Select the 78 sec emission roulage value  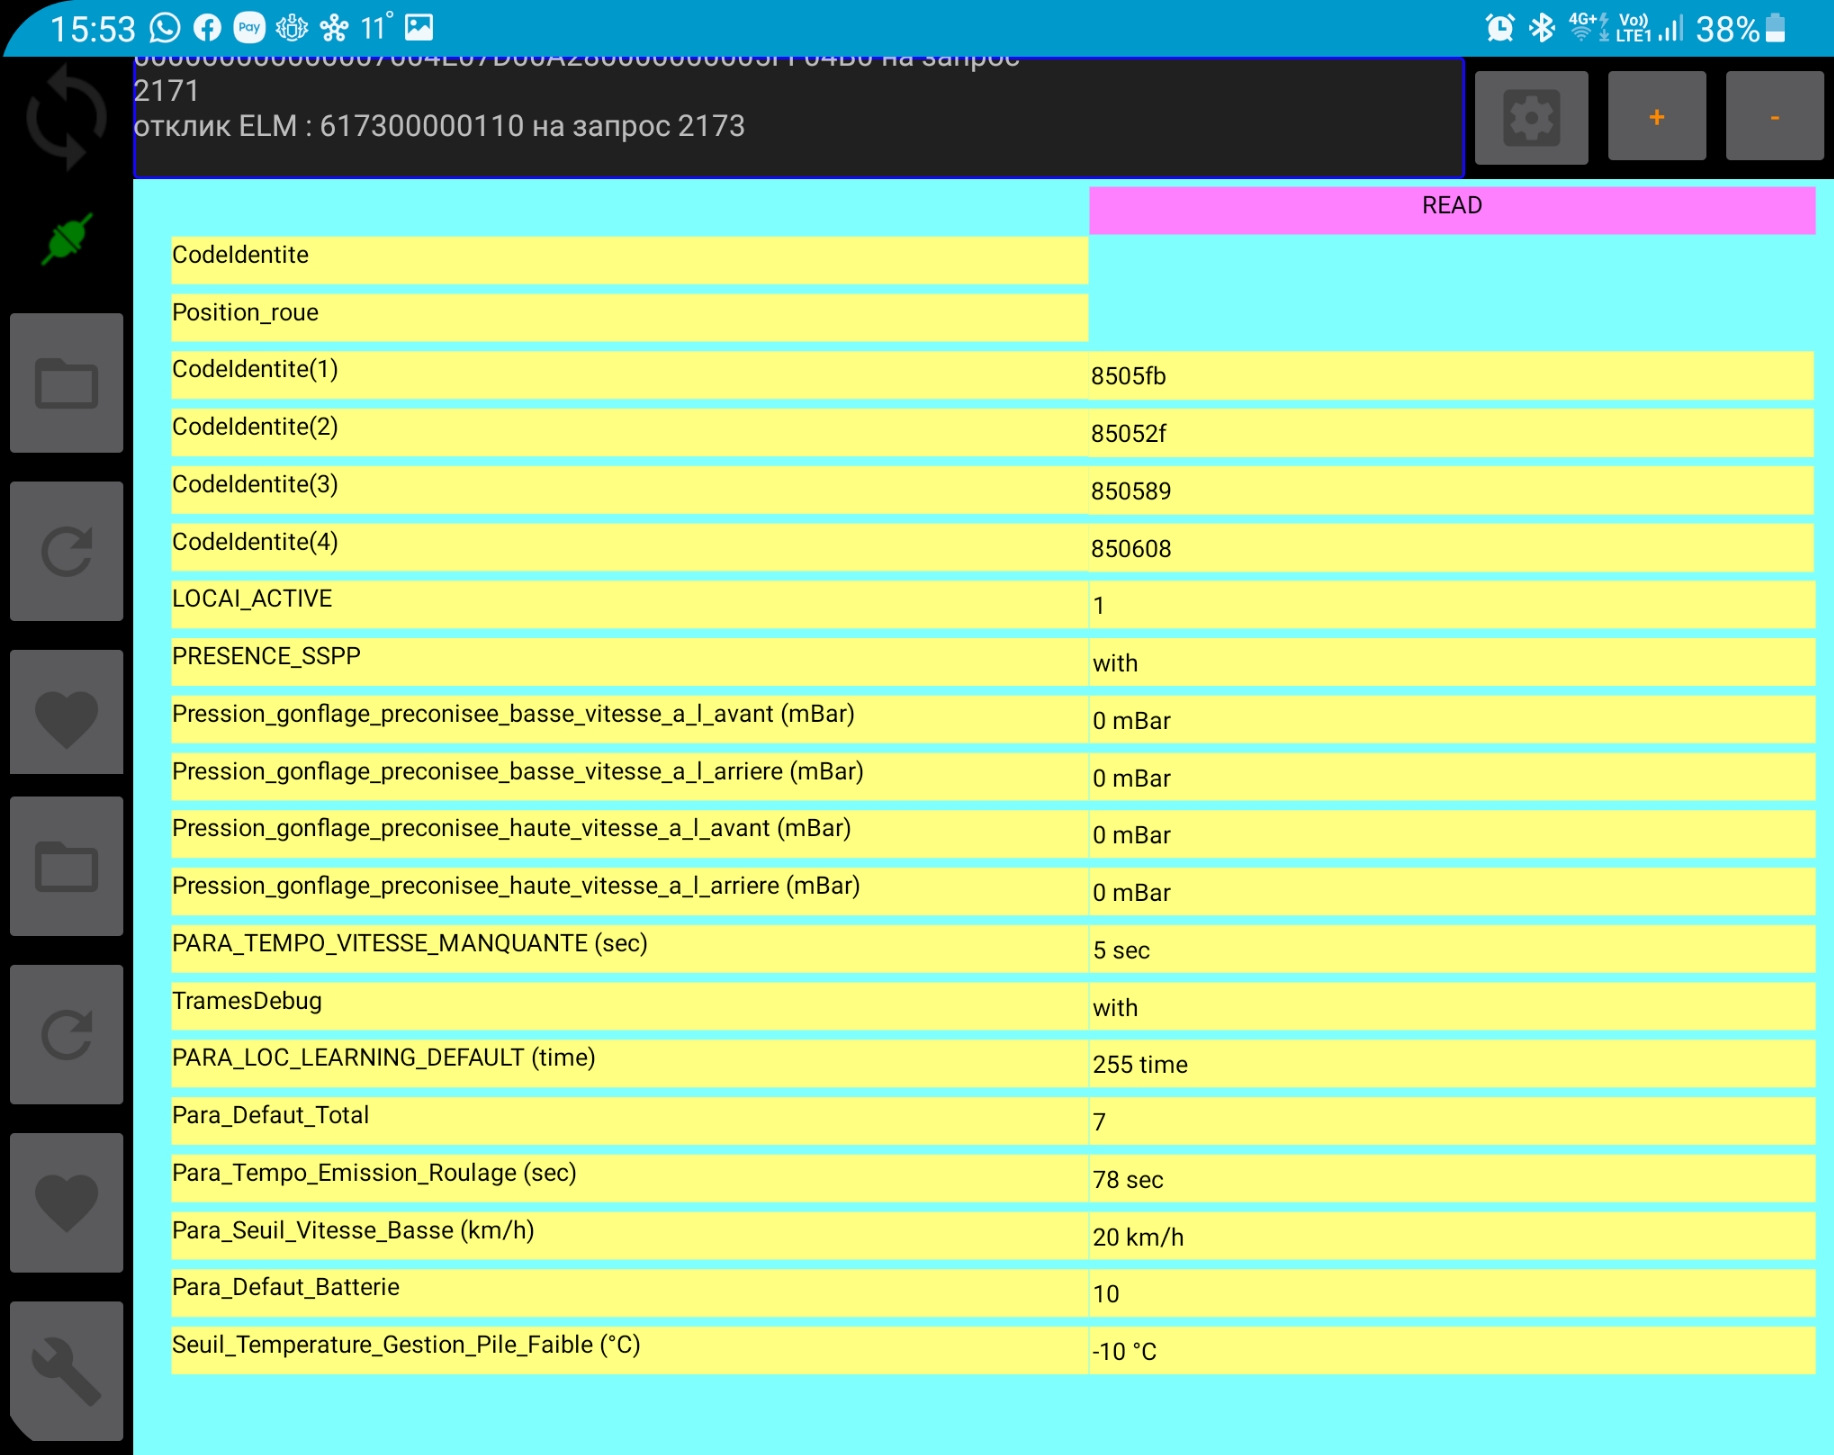(1451, 1179)
